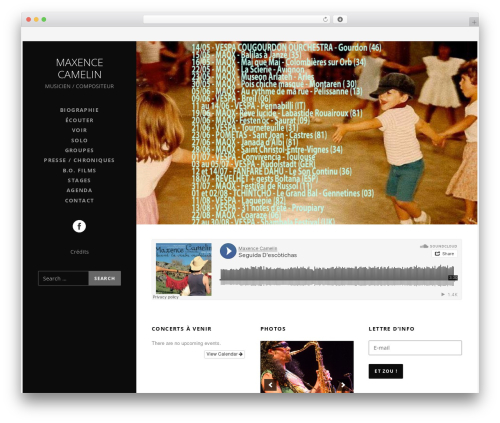
Task: Open a new browser tab
Action: 474,22
